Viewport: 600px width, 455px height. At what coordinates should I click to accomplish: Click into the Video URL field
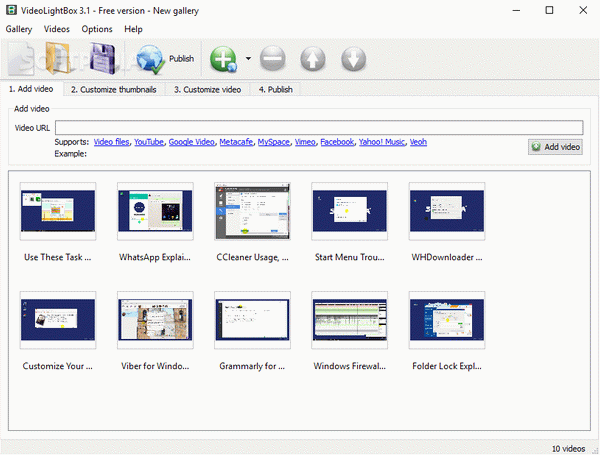tap(319, 127)
